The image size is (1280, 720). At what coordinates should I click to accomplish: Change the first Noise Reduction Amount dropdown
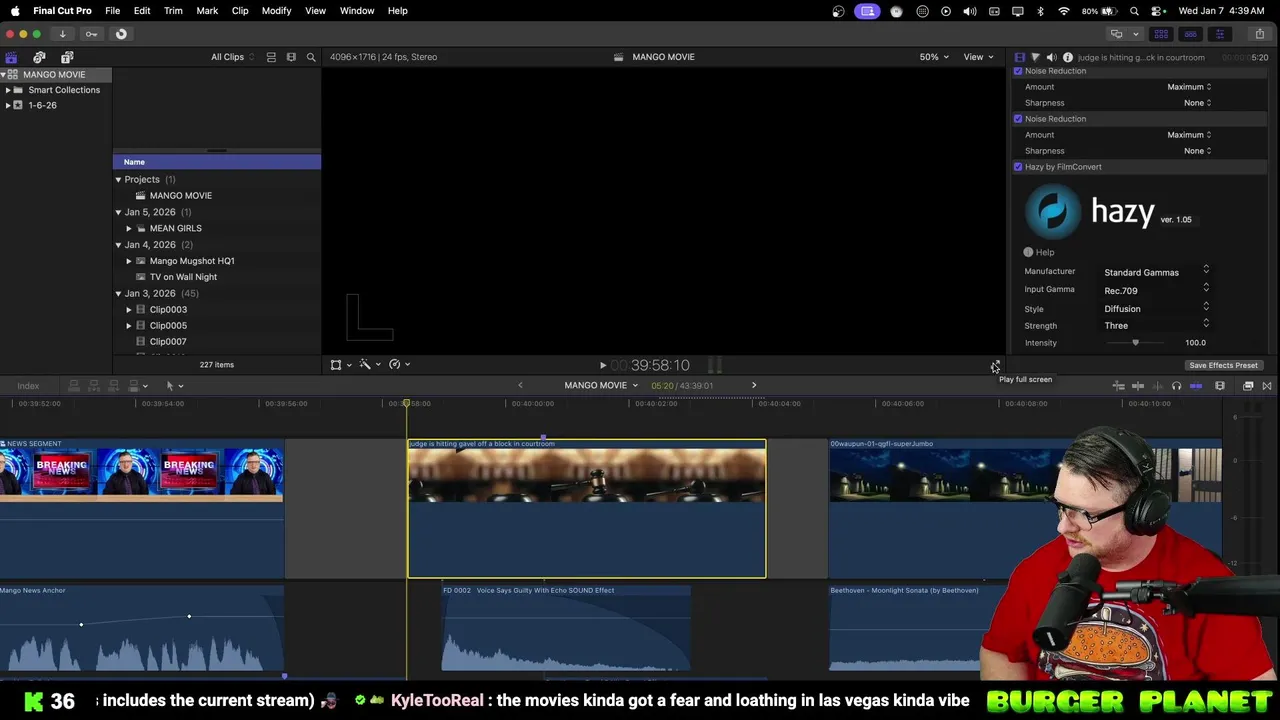point(1189,87)
